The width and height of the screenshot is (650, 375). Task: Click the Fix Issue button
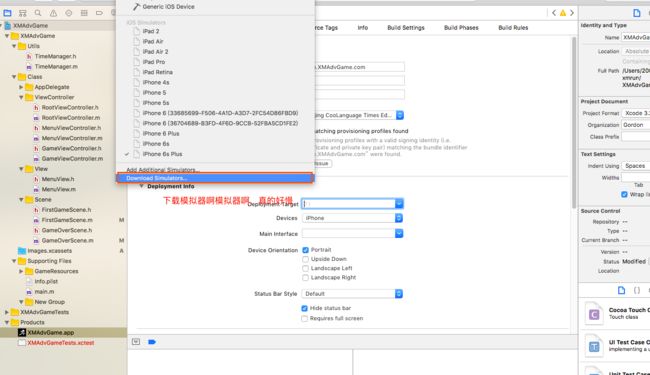(324, 164)
